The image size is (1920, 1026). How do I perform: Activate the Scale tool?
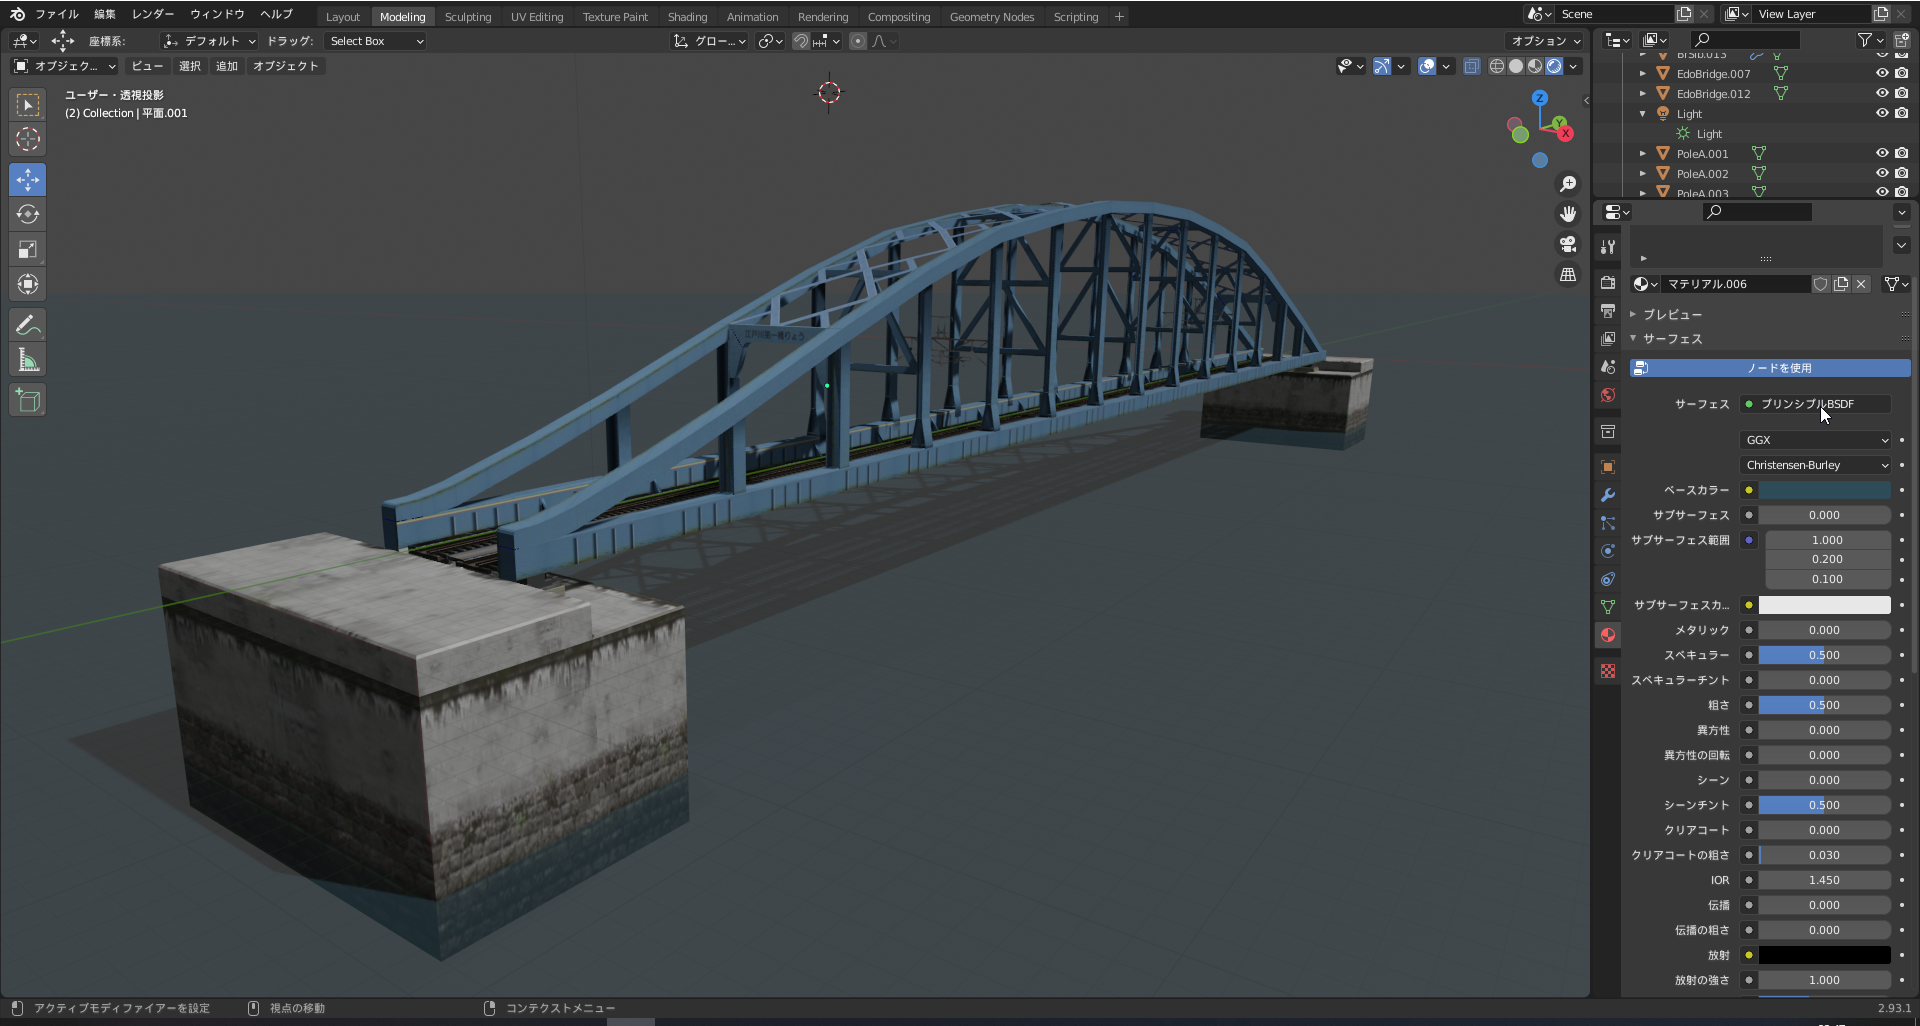28,250
